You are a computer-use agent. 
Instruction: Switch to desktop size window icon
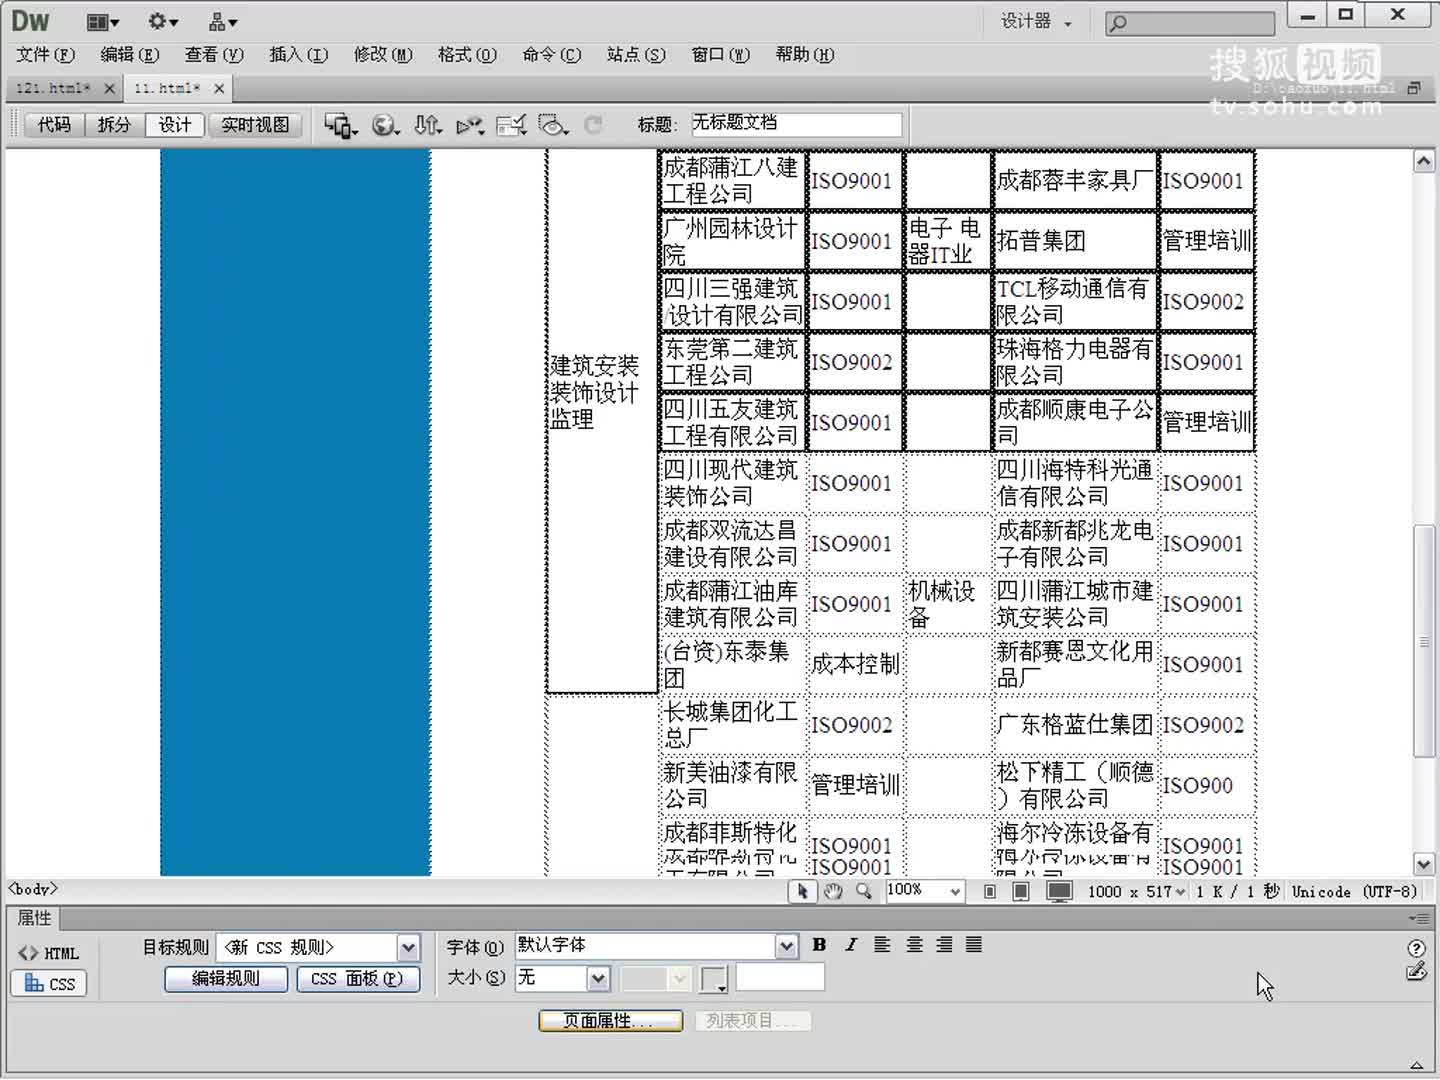pos(1059,891)
